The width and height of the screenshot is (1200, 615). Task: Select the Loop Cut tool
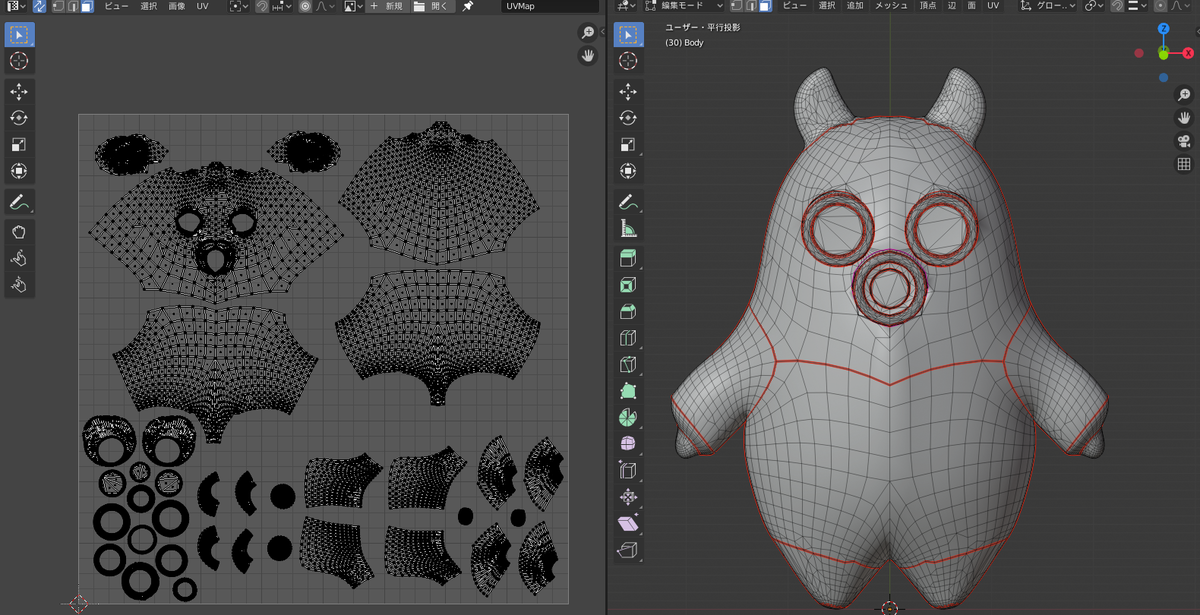tap(628, 339)
